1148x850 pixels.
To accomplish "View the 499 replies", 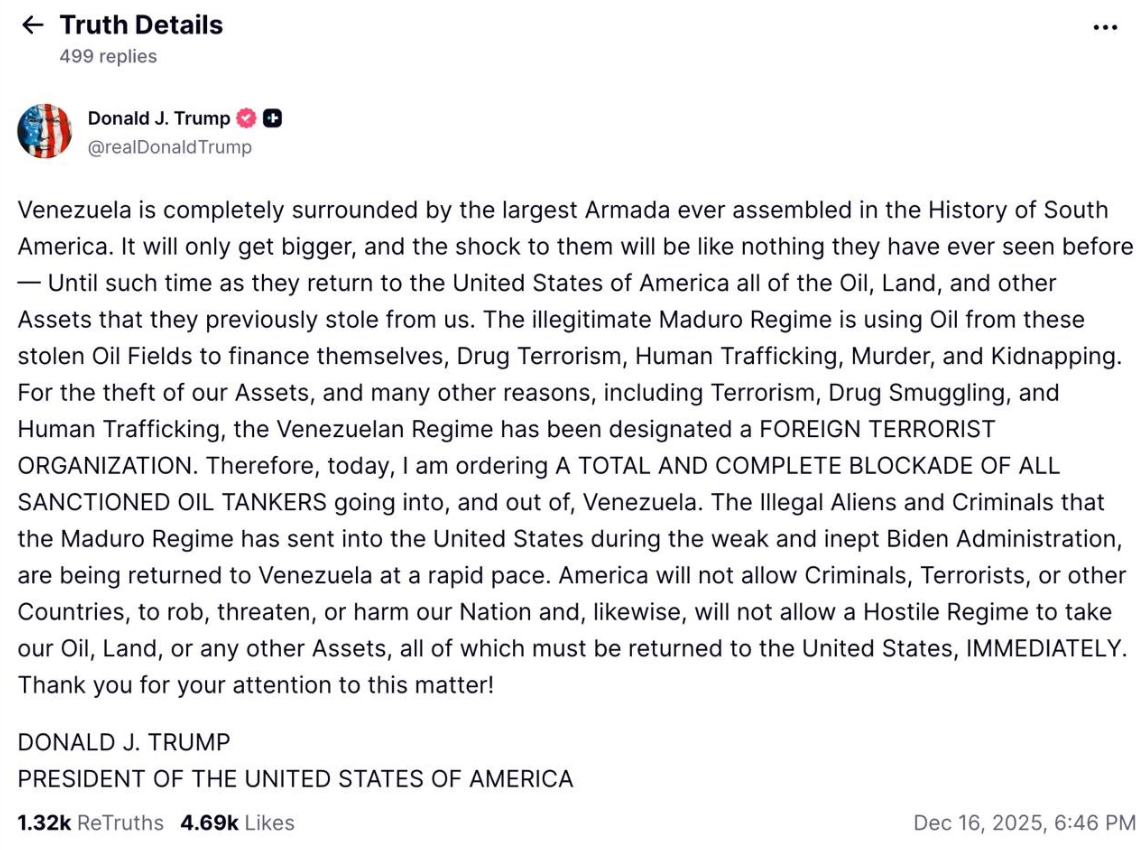I will 108,57.
